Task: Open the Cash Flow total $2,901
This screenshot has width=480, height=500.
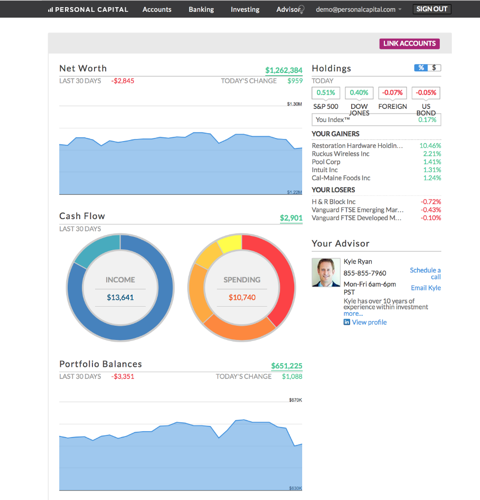Action: [291, 218]
